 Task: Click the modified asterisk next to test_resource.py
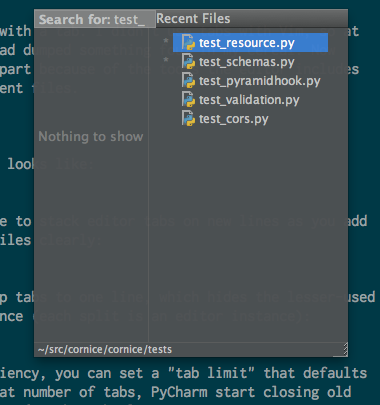166,42
